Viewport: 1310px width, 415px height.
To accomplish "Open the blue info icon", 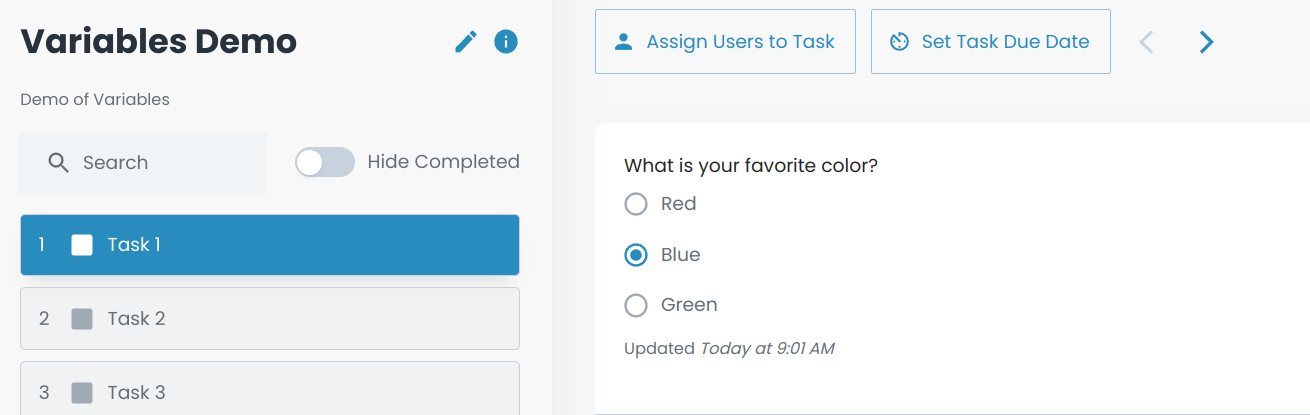I will tap(506, 42).
